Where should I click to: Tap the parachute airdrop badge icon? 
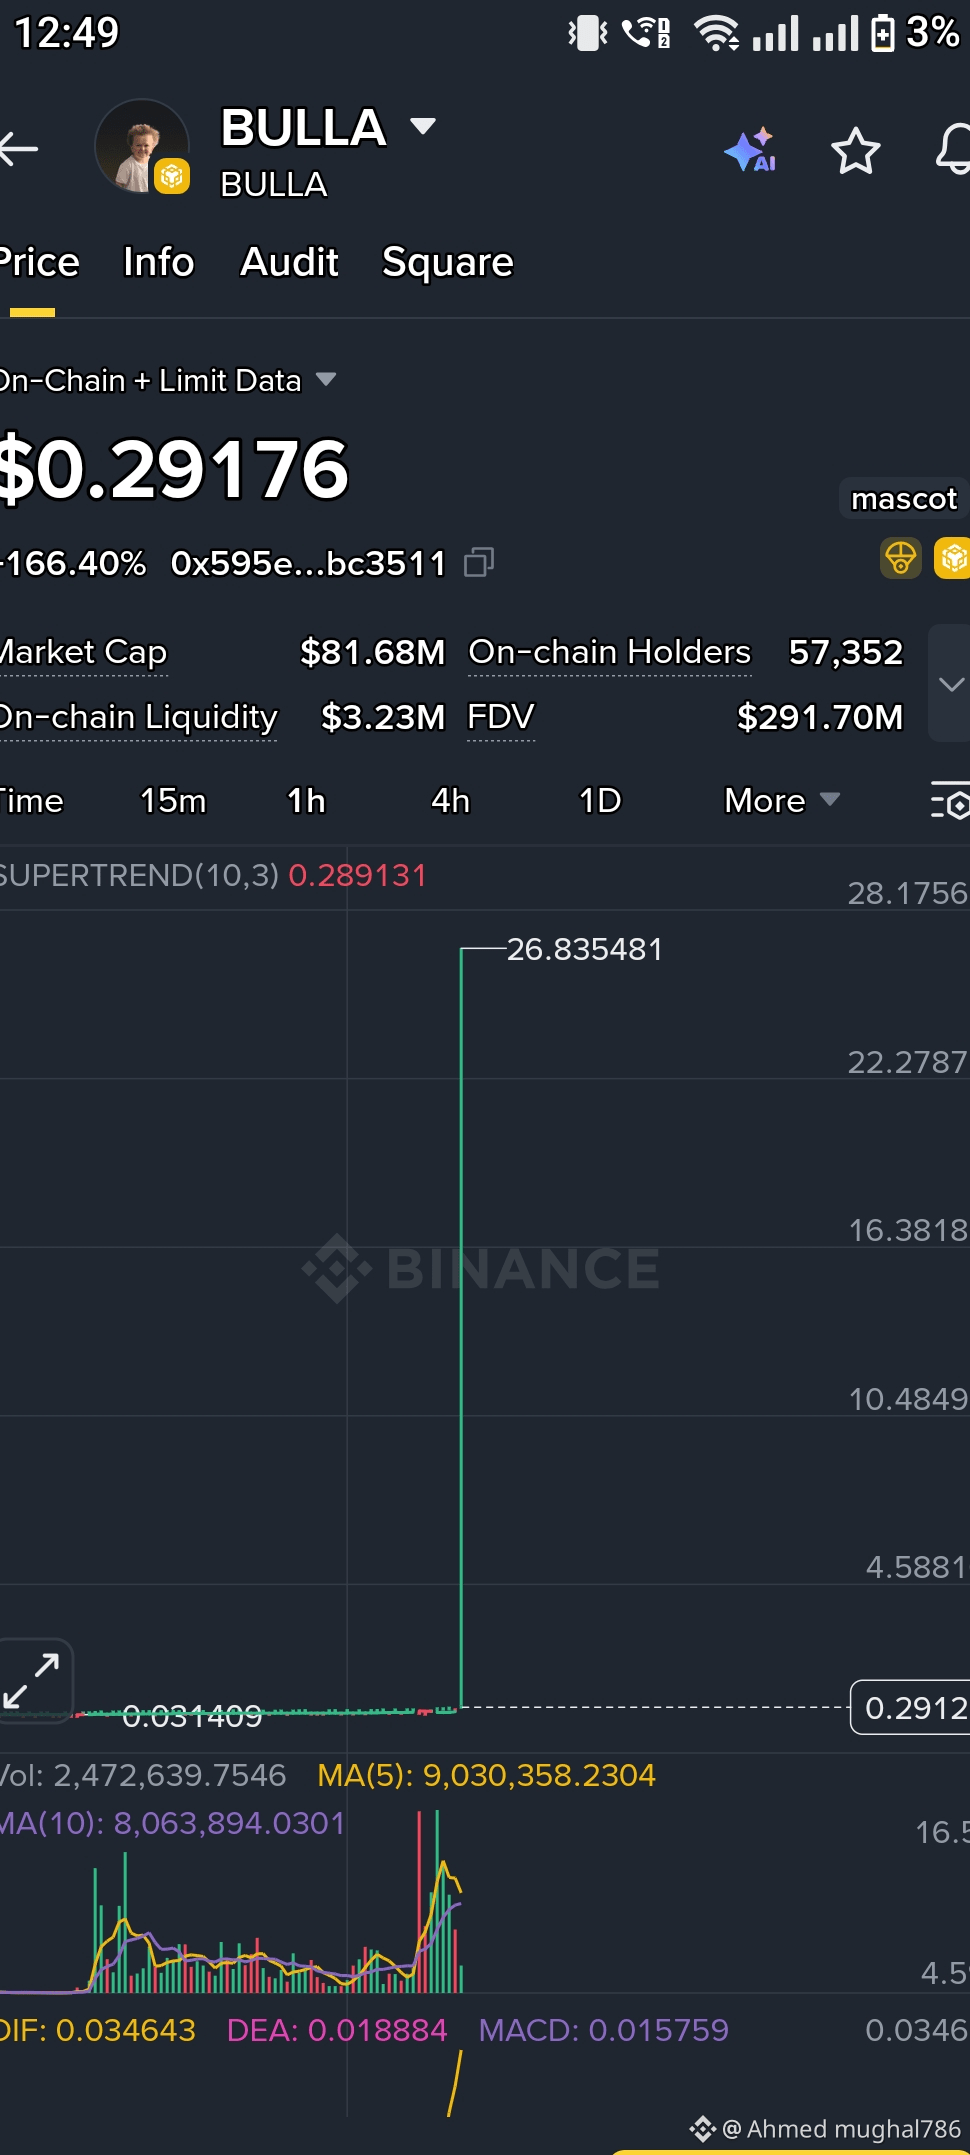coord(900,558)
